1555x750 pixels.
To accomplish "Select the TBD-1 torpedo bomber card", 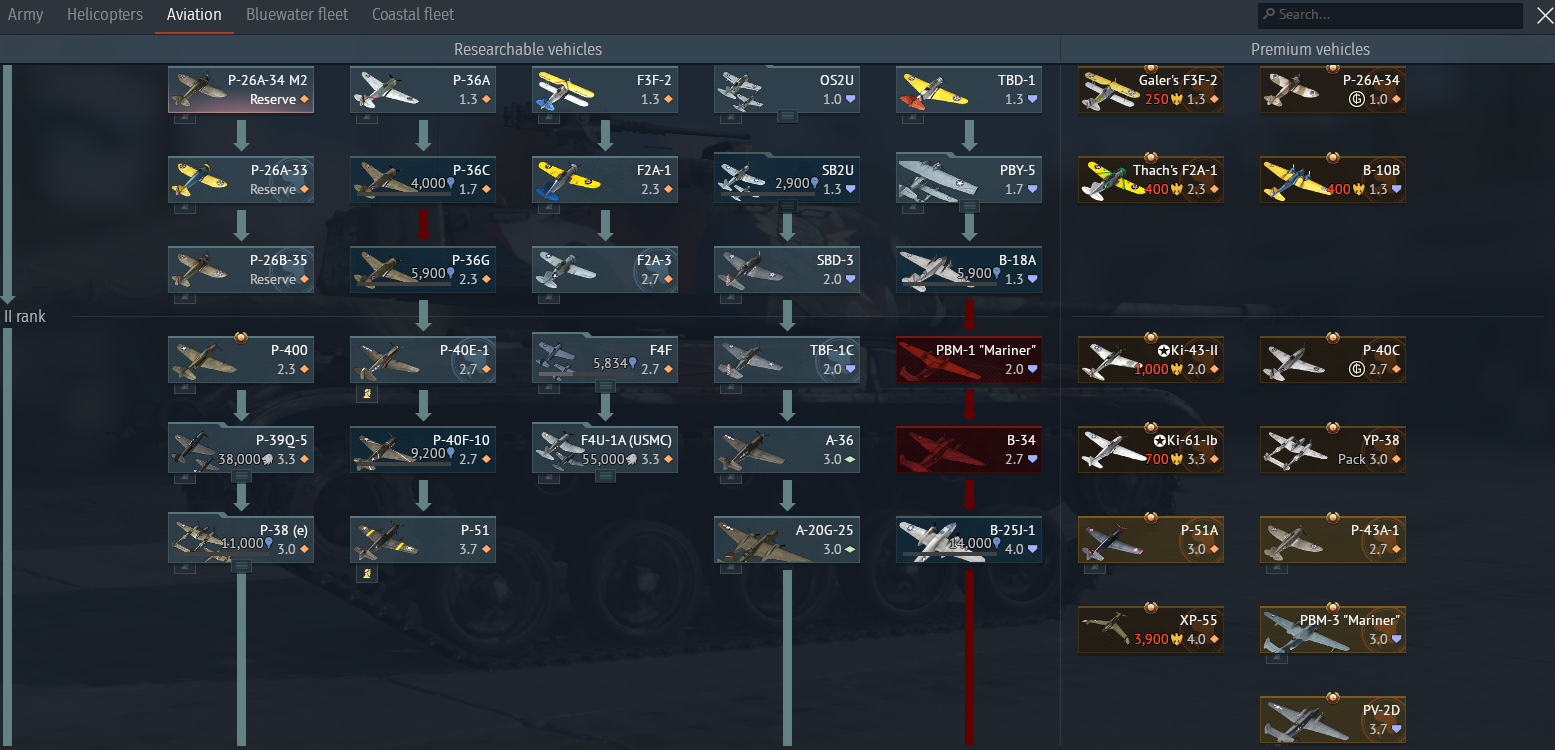I will (x=969, y=90).
